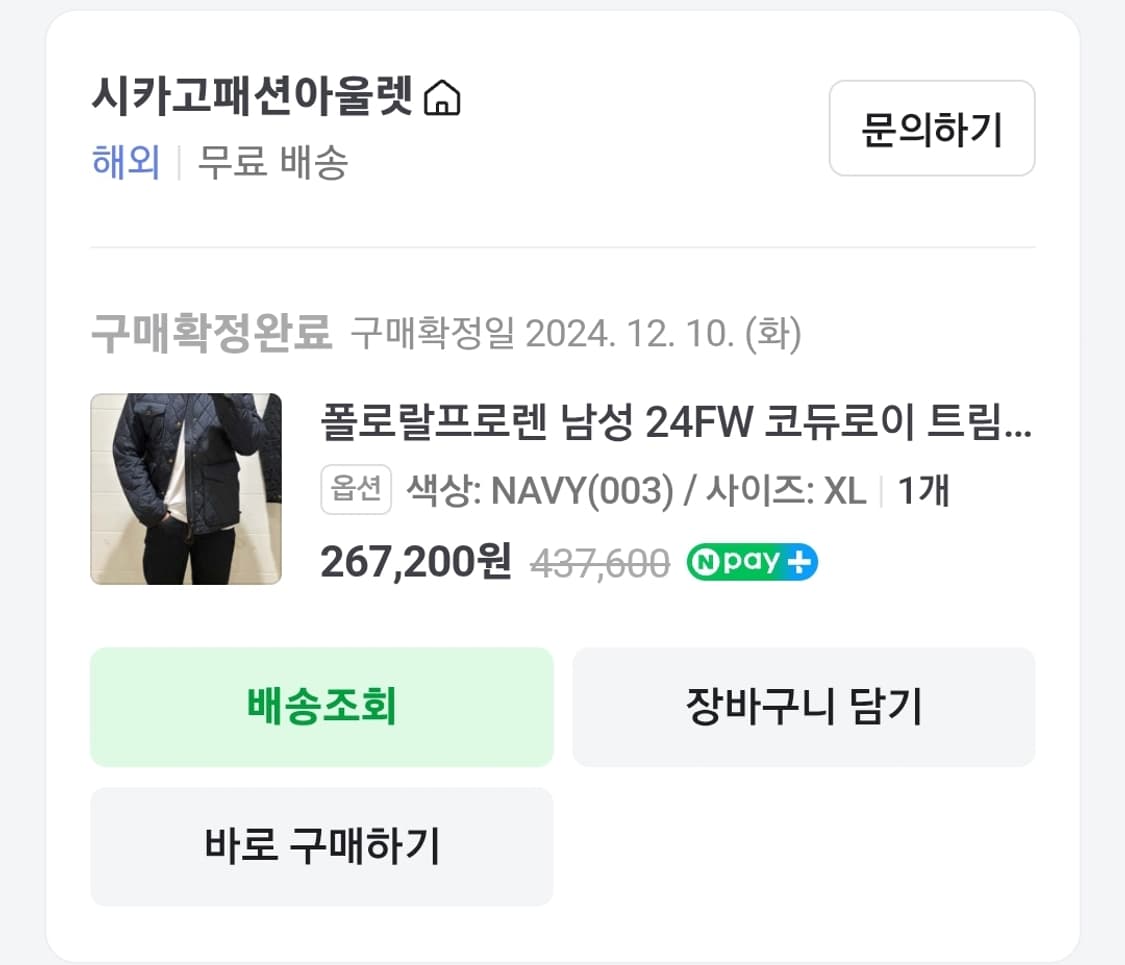This screenshot has height=965, width=1125.
Task: Click the 옵션 label badge
Action: point(356,491)
